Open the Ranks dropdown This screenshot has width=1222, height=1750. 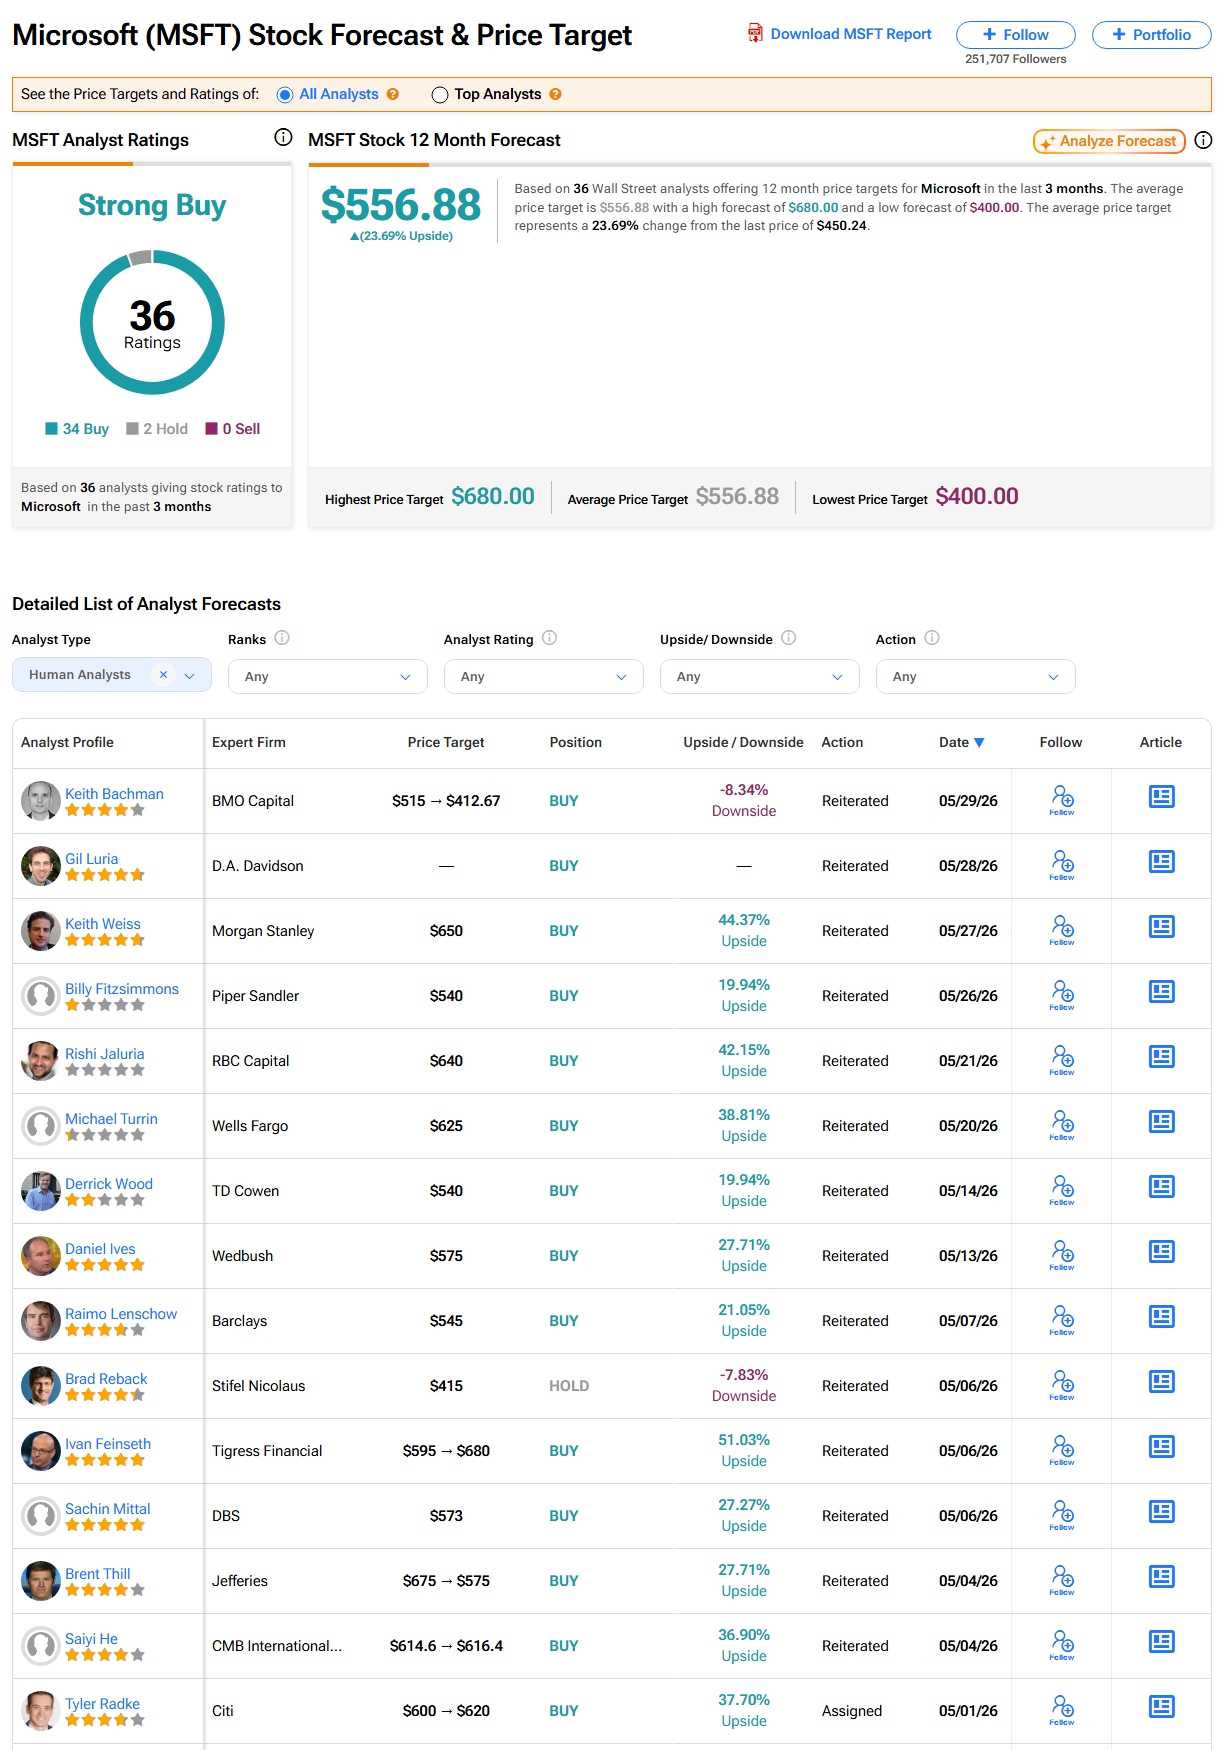point(328,677)
